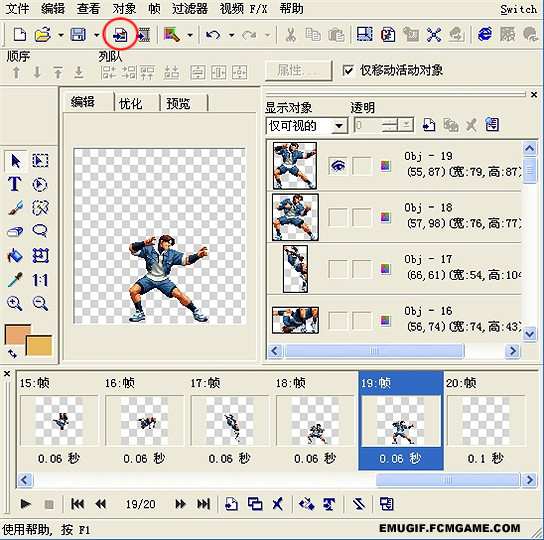Open the 过滤器 menu
Screen dimensions: 544x540
[x=190, y=9]
